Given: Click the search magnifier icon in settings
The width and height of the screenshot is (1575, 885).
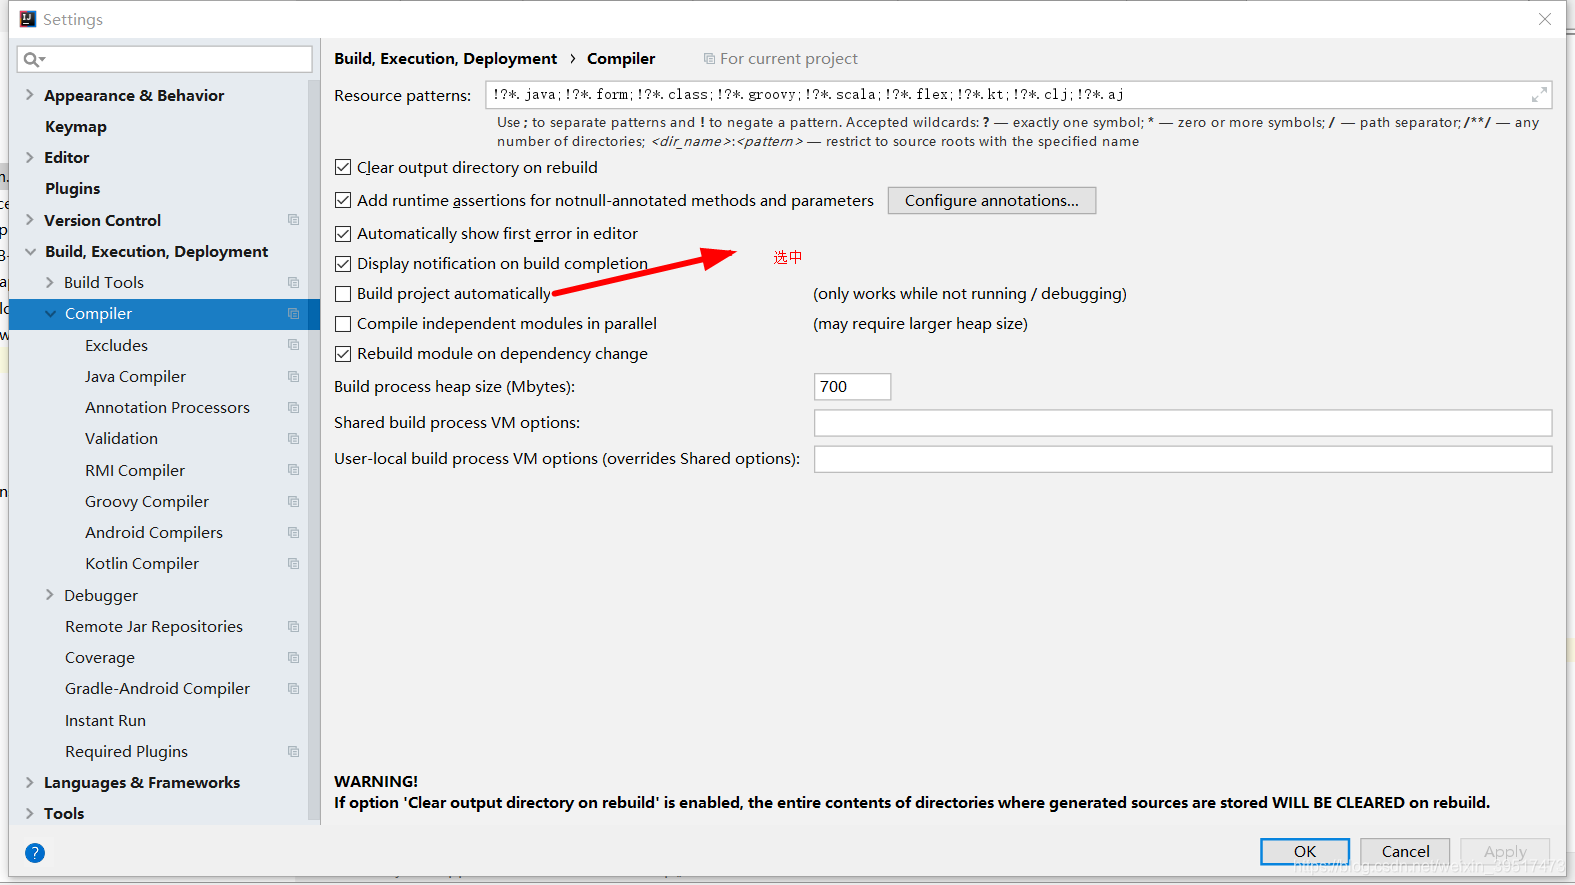Looking at the screenshot, I should [32, 60].
